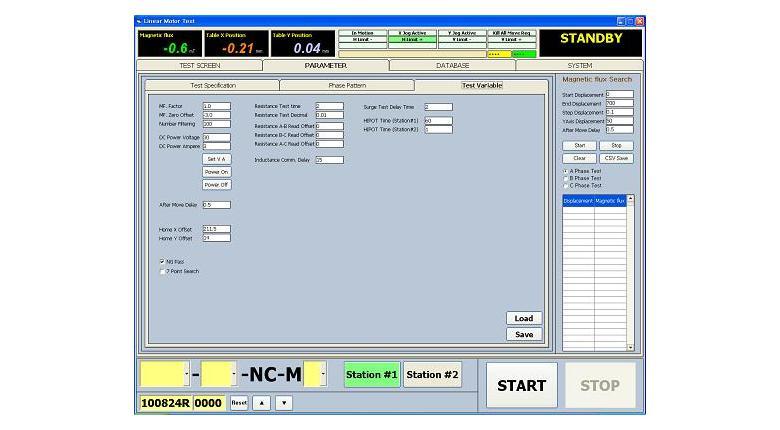Click the Start Displacement input field

coord(619,94)
